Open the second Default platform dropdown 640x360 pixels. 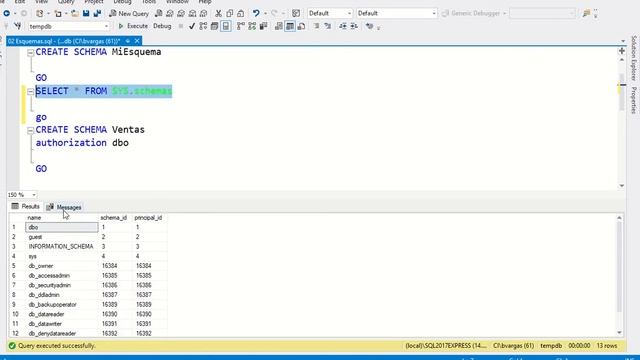pyautogui.click(x=434, y=13)
